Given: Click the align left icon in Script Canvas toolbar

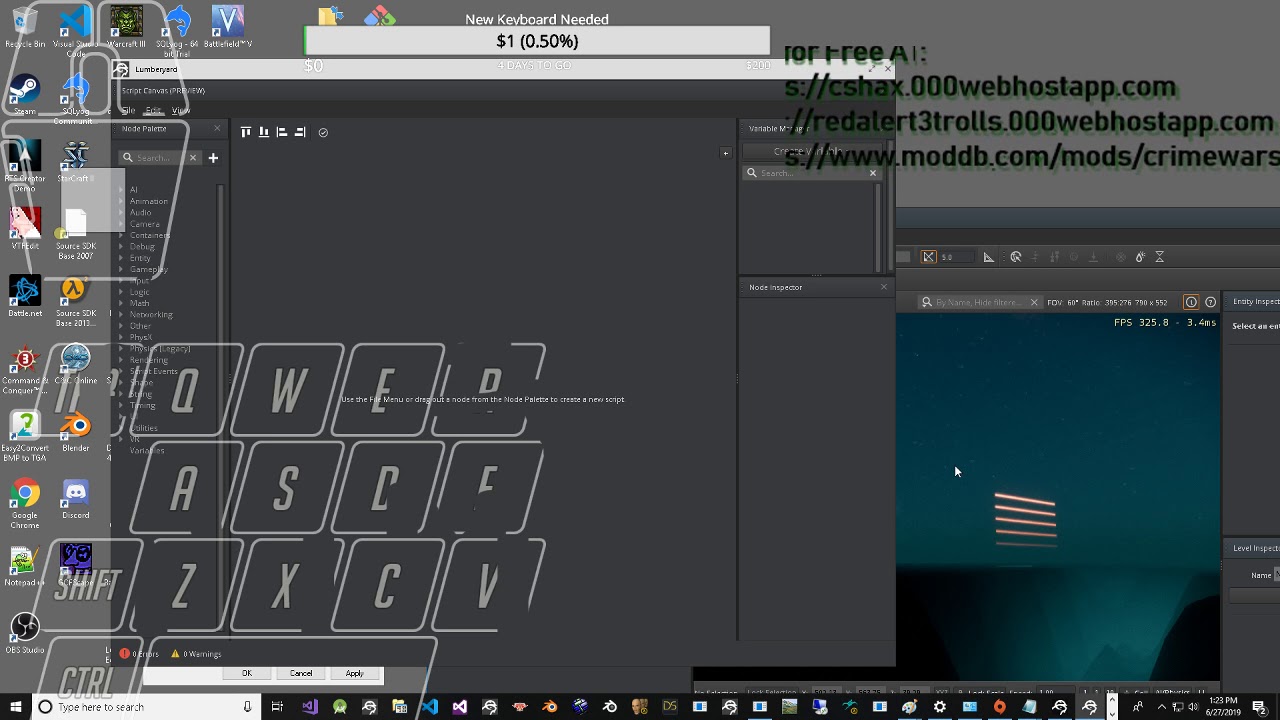Looking at the screenshot, I should (282, 132).
